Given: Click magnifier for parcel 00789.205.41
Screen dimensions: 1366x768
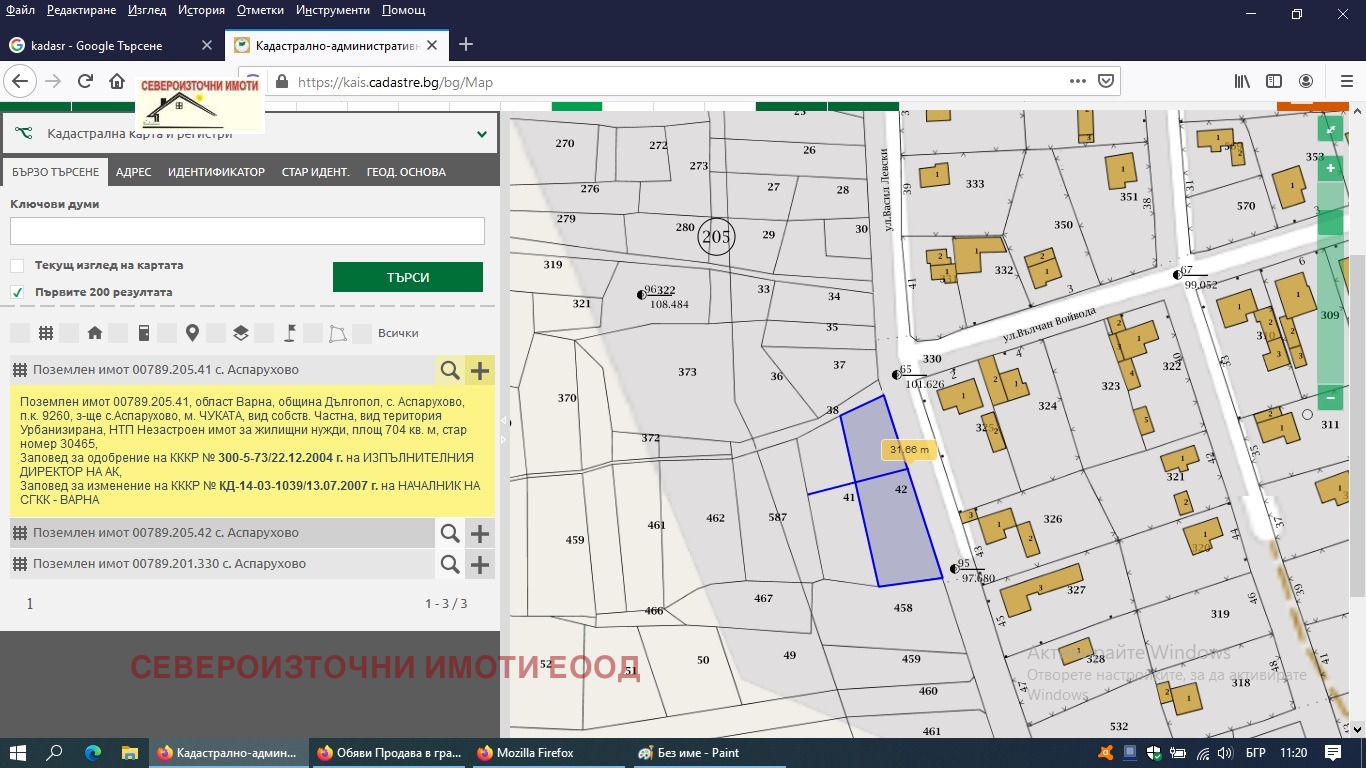Looking at the screenshot, I should coord(450,370).
